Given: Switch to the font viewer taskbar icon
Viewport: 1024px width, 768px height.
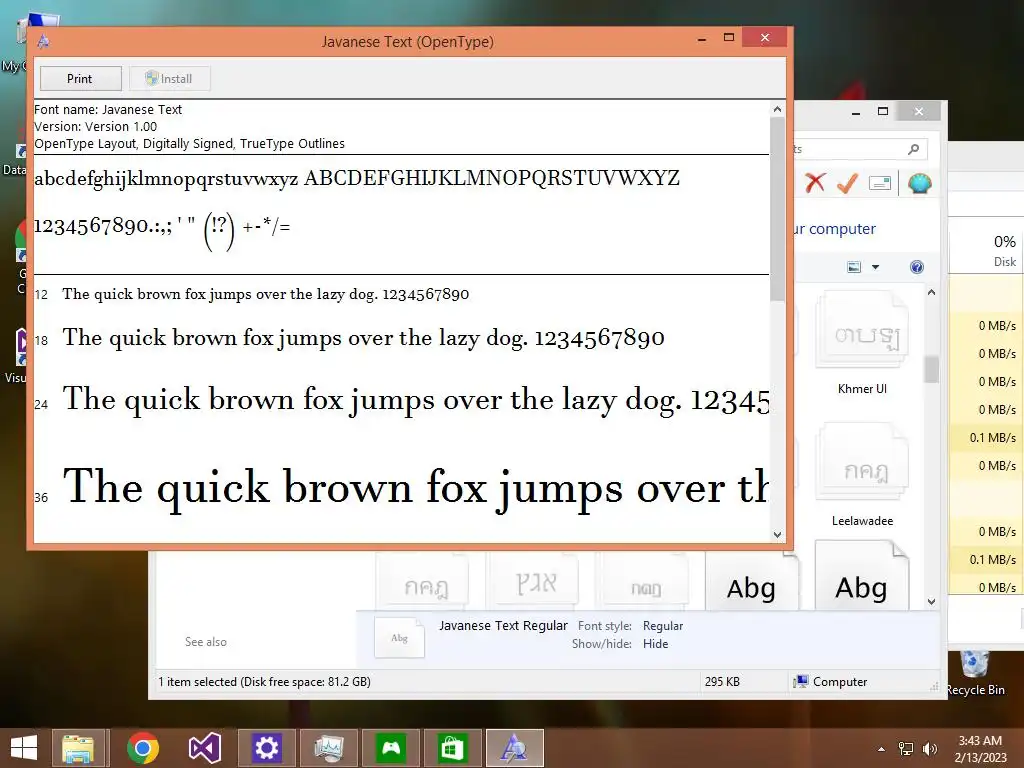Looking at the screenshot, I should tap(515, 748).
